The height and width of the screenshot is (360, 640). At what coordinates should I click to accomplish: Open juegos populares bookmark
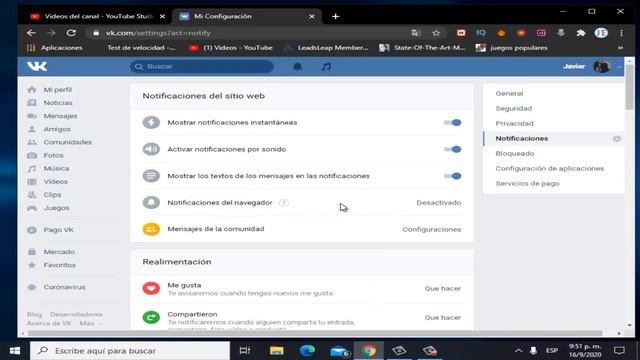point(512,48)
